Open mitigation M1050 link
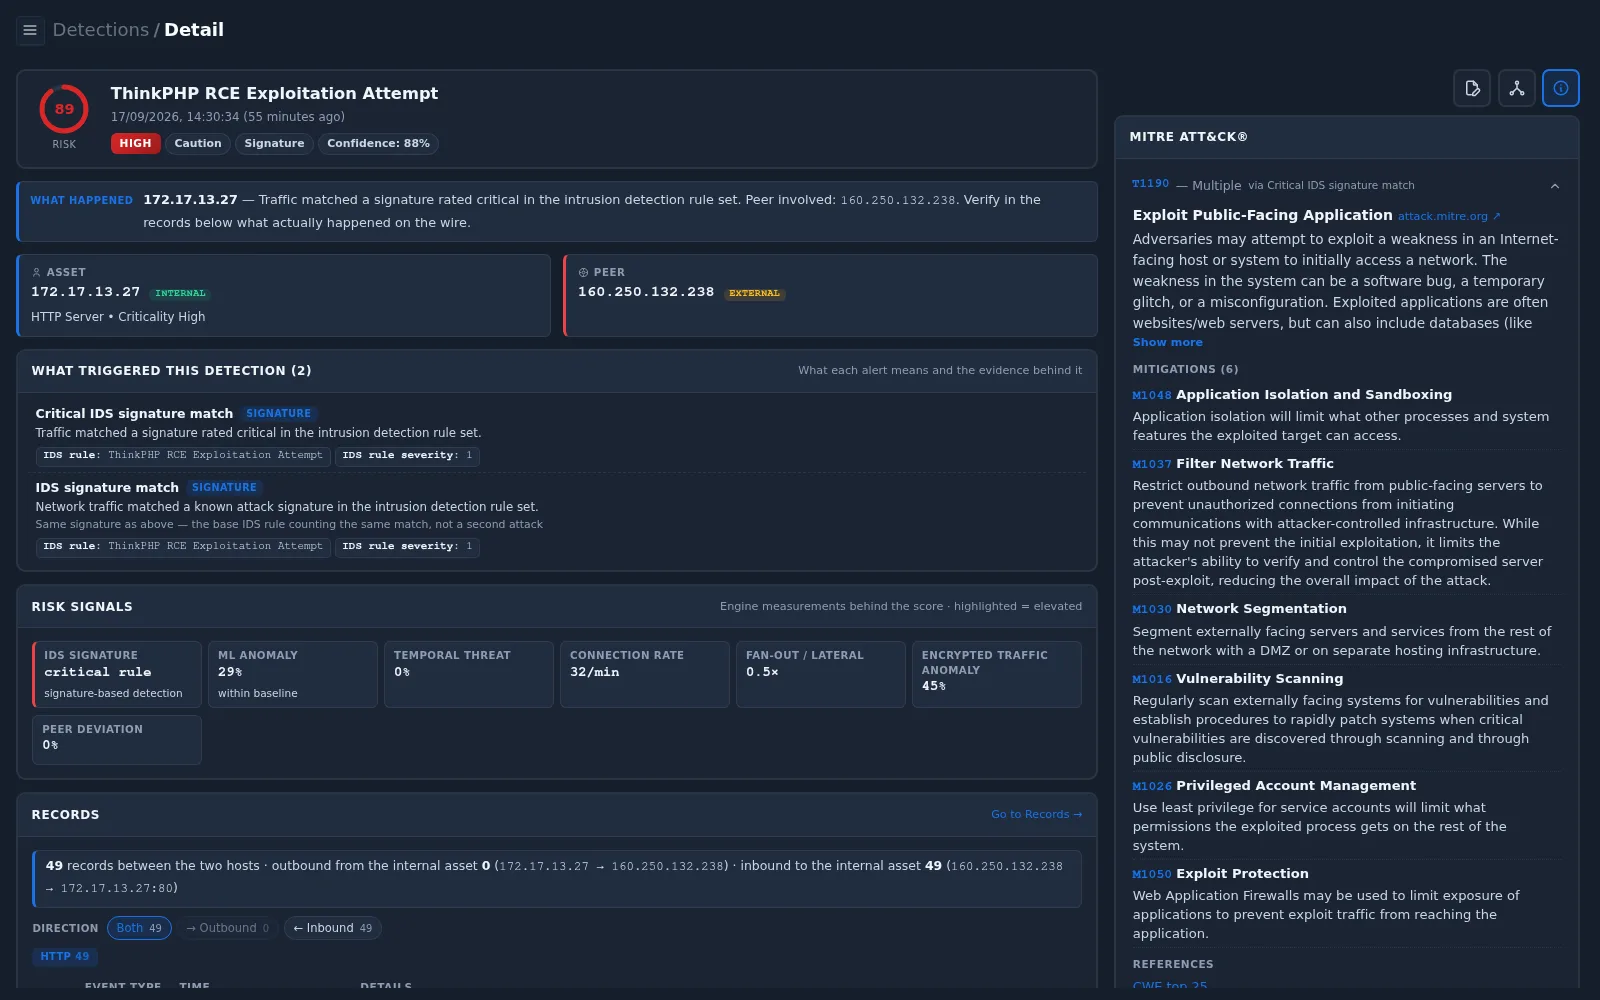The height and width of the screenshot is (1000, 1600). (x=1152, y=875)
